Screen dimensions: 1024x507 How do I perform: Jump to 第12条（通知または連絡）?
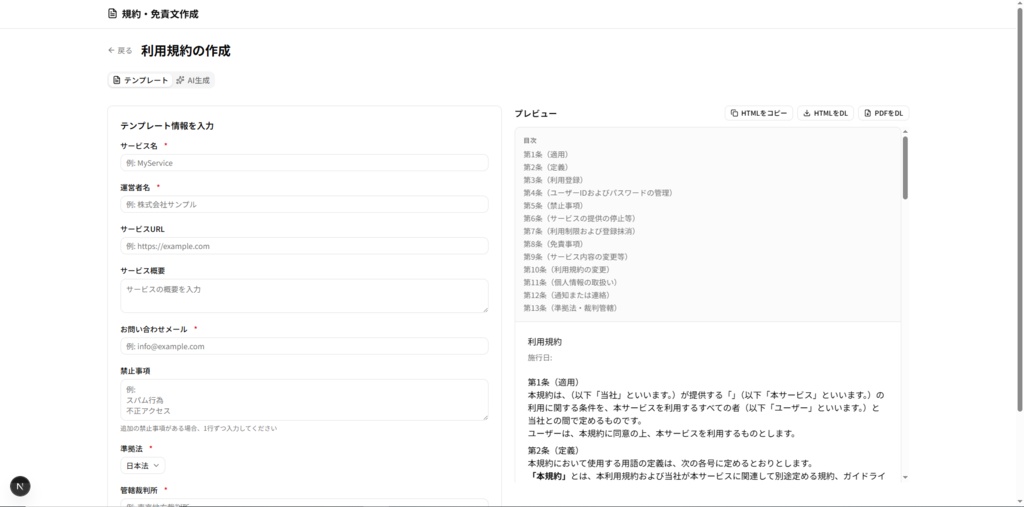[568, 295]
